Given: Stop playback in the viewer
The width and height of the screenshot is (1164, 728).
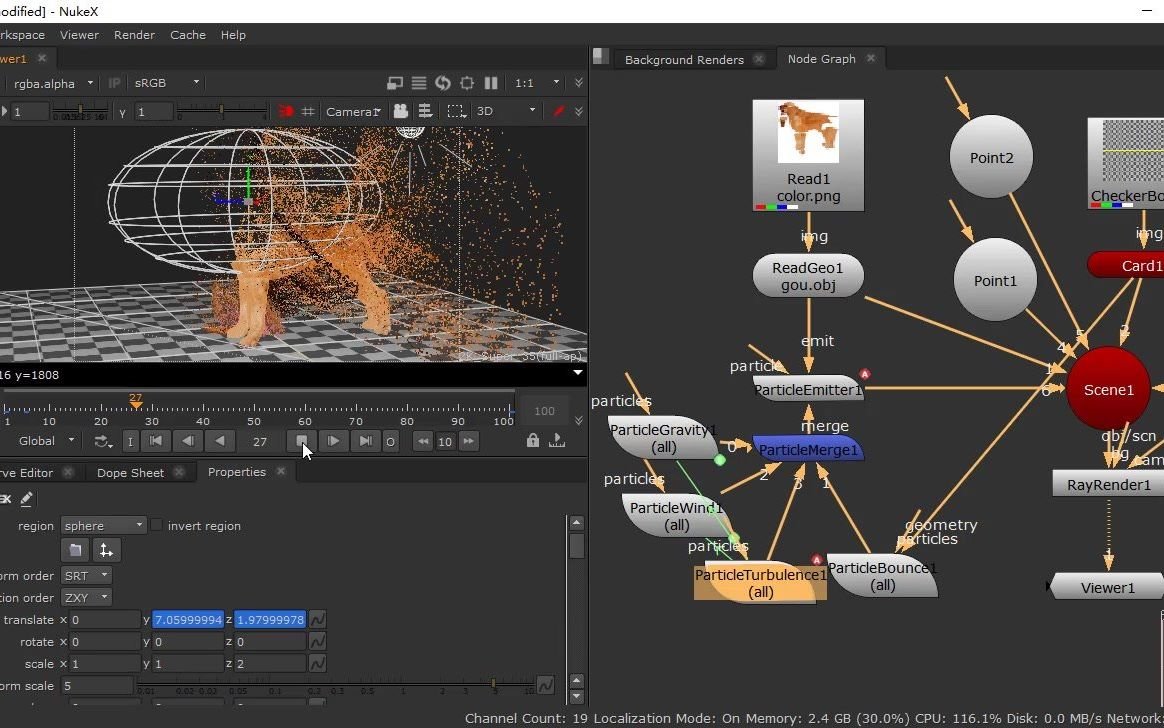Looking at the screenshot, I should pos(302,441).
